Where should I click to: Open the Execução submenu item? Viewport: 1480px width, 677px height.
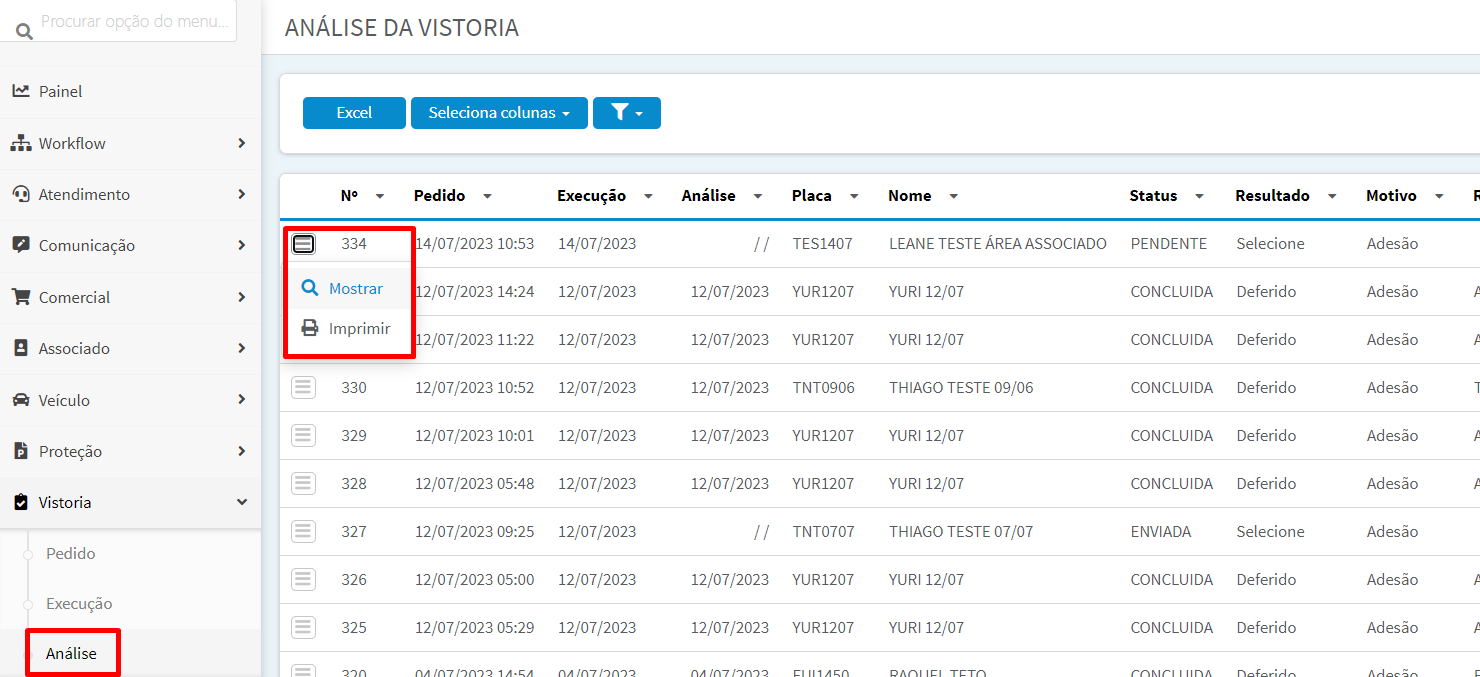(x=79, y=603)
